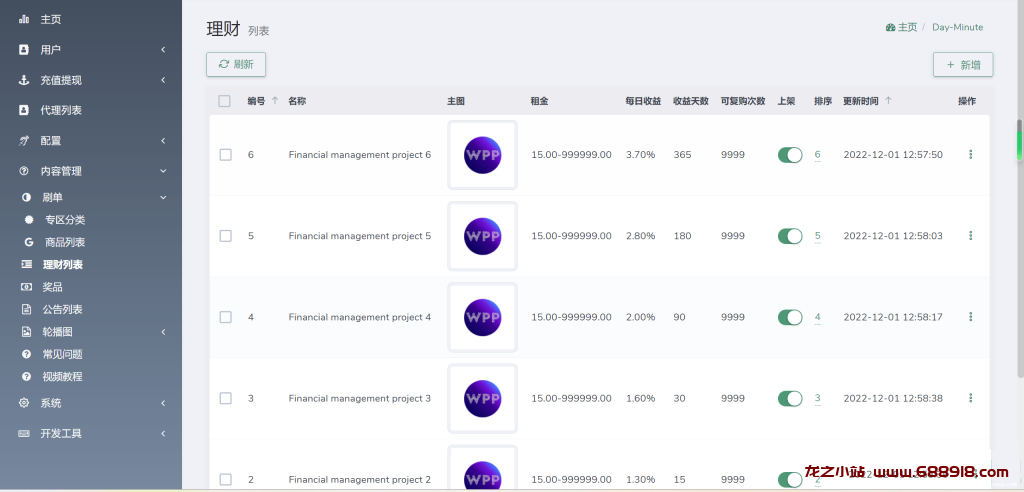The width and height of the screenshot is (1024, 492).
Task: Click the user icon beside 用户
Action: coord(24,50)
